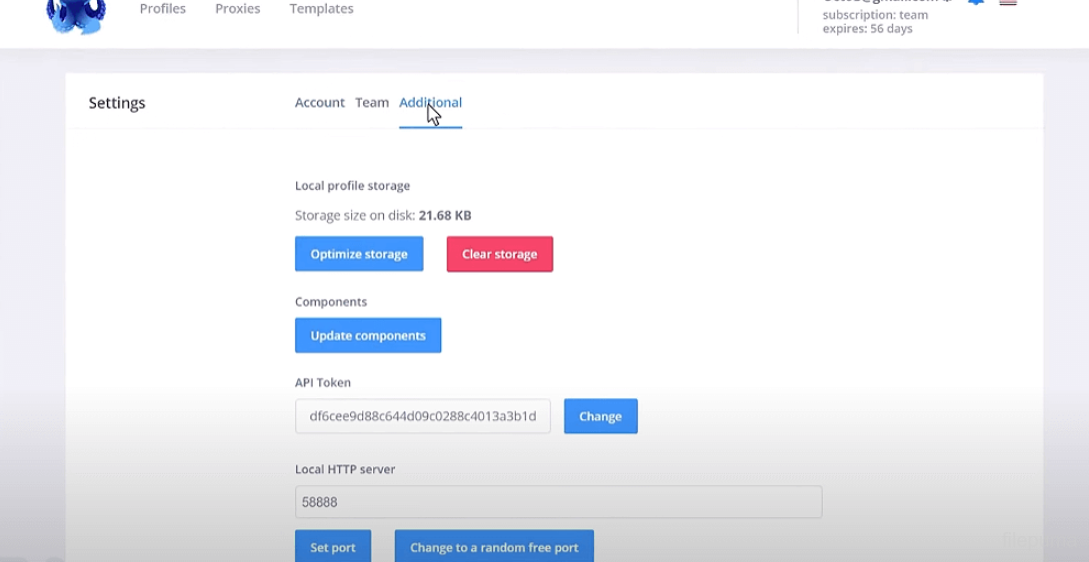The image size is (1089, 562).
Task: Click Change to a random free port
Action: click(x=494, y=547)
